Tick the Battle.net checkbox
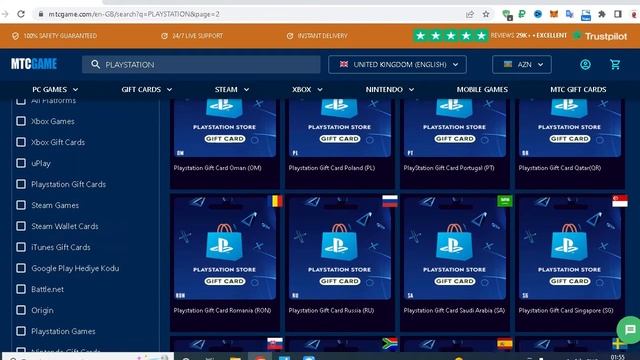Screen dimensions: 640x360 tap(21, 289)
